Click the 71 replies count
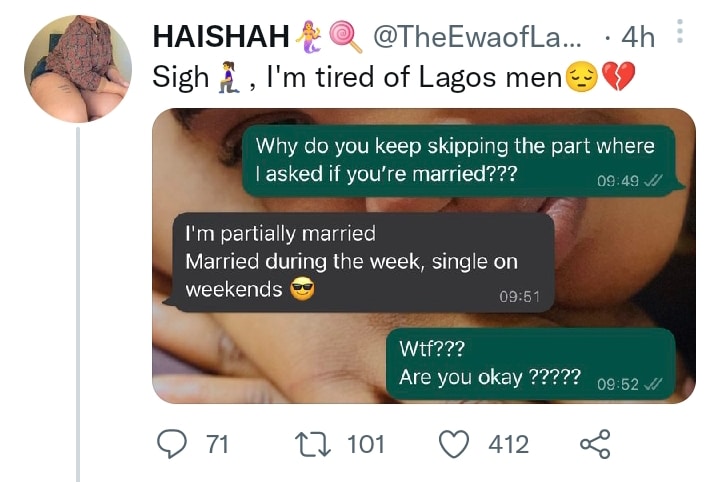 (x=216, y=444)
